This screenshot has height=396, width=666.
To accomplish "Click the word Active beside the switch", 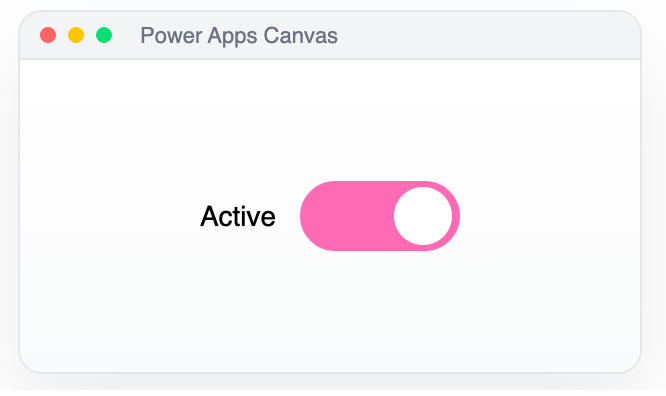I will click(x=238, y=216).
